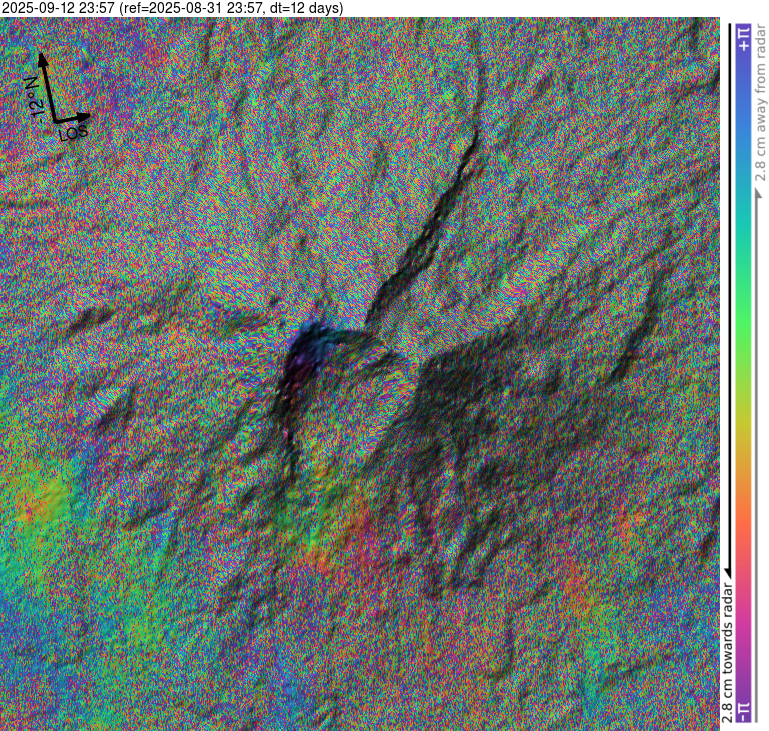The height and width of the screenshot is (731, 769).
Task: Select the −π label at colorbar bottom
Action: [743, 709]
